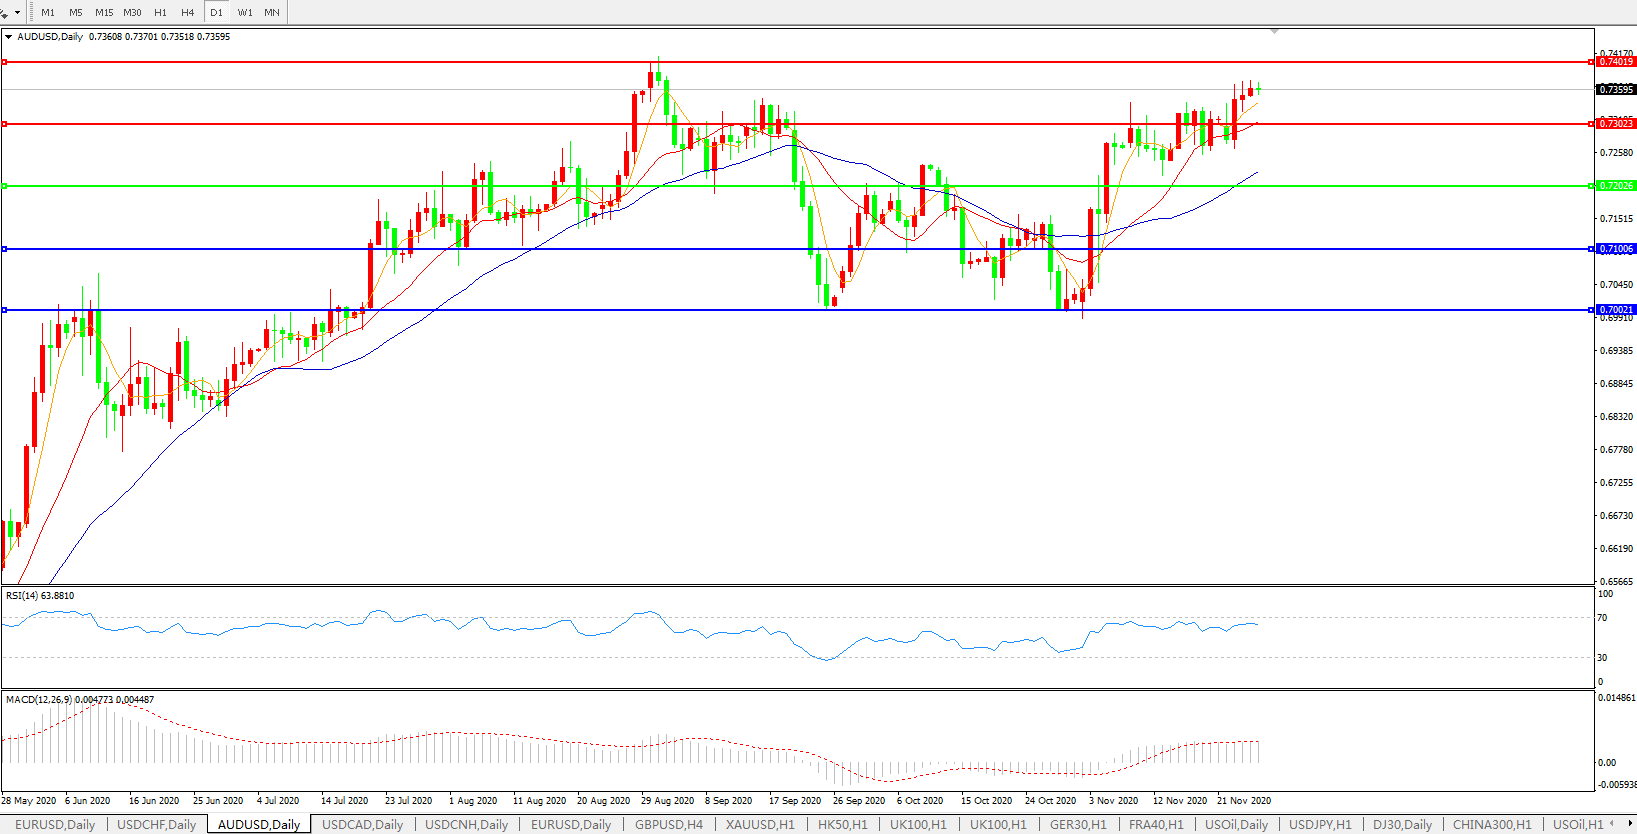Click the chart shift triangle marker atop chart
The width and height of the screenshot is (1637, 834).
tap(1274, 32)
